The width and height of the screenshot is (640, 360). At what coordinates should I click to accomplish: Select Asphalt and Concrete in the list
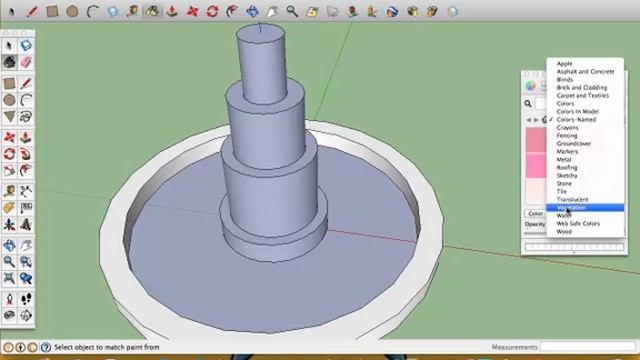pos(585,71)
